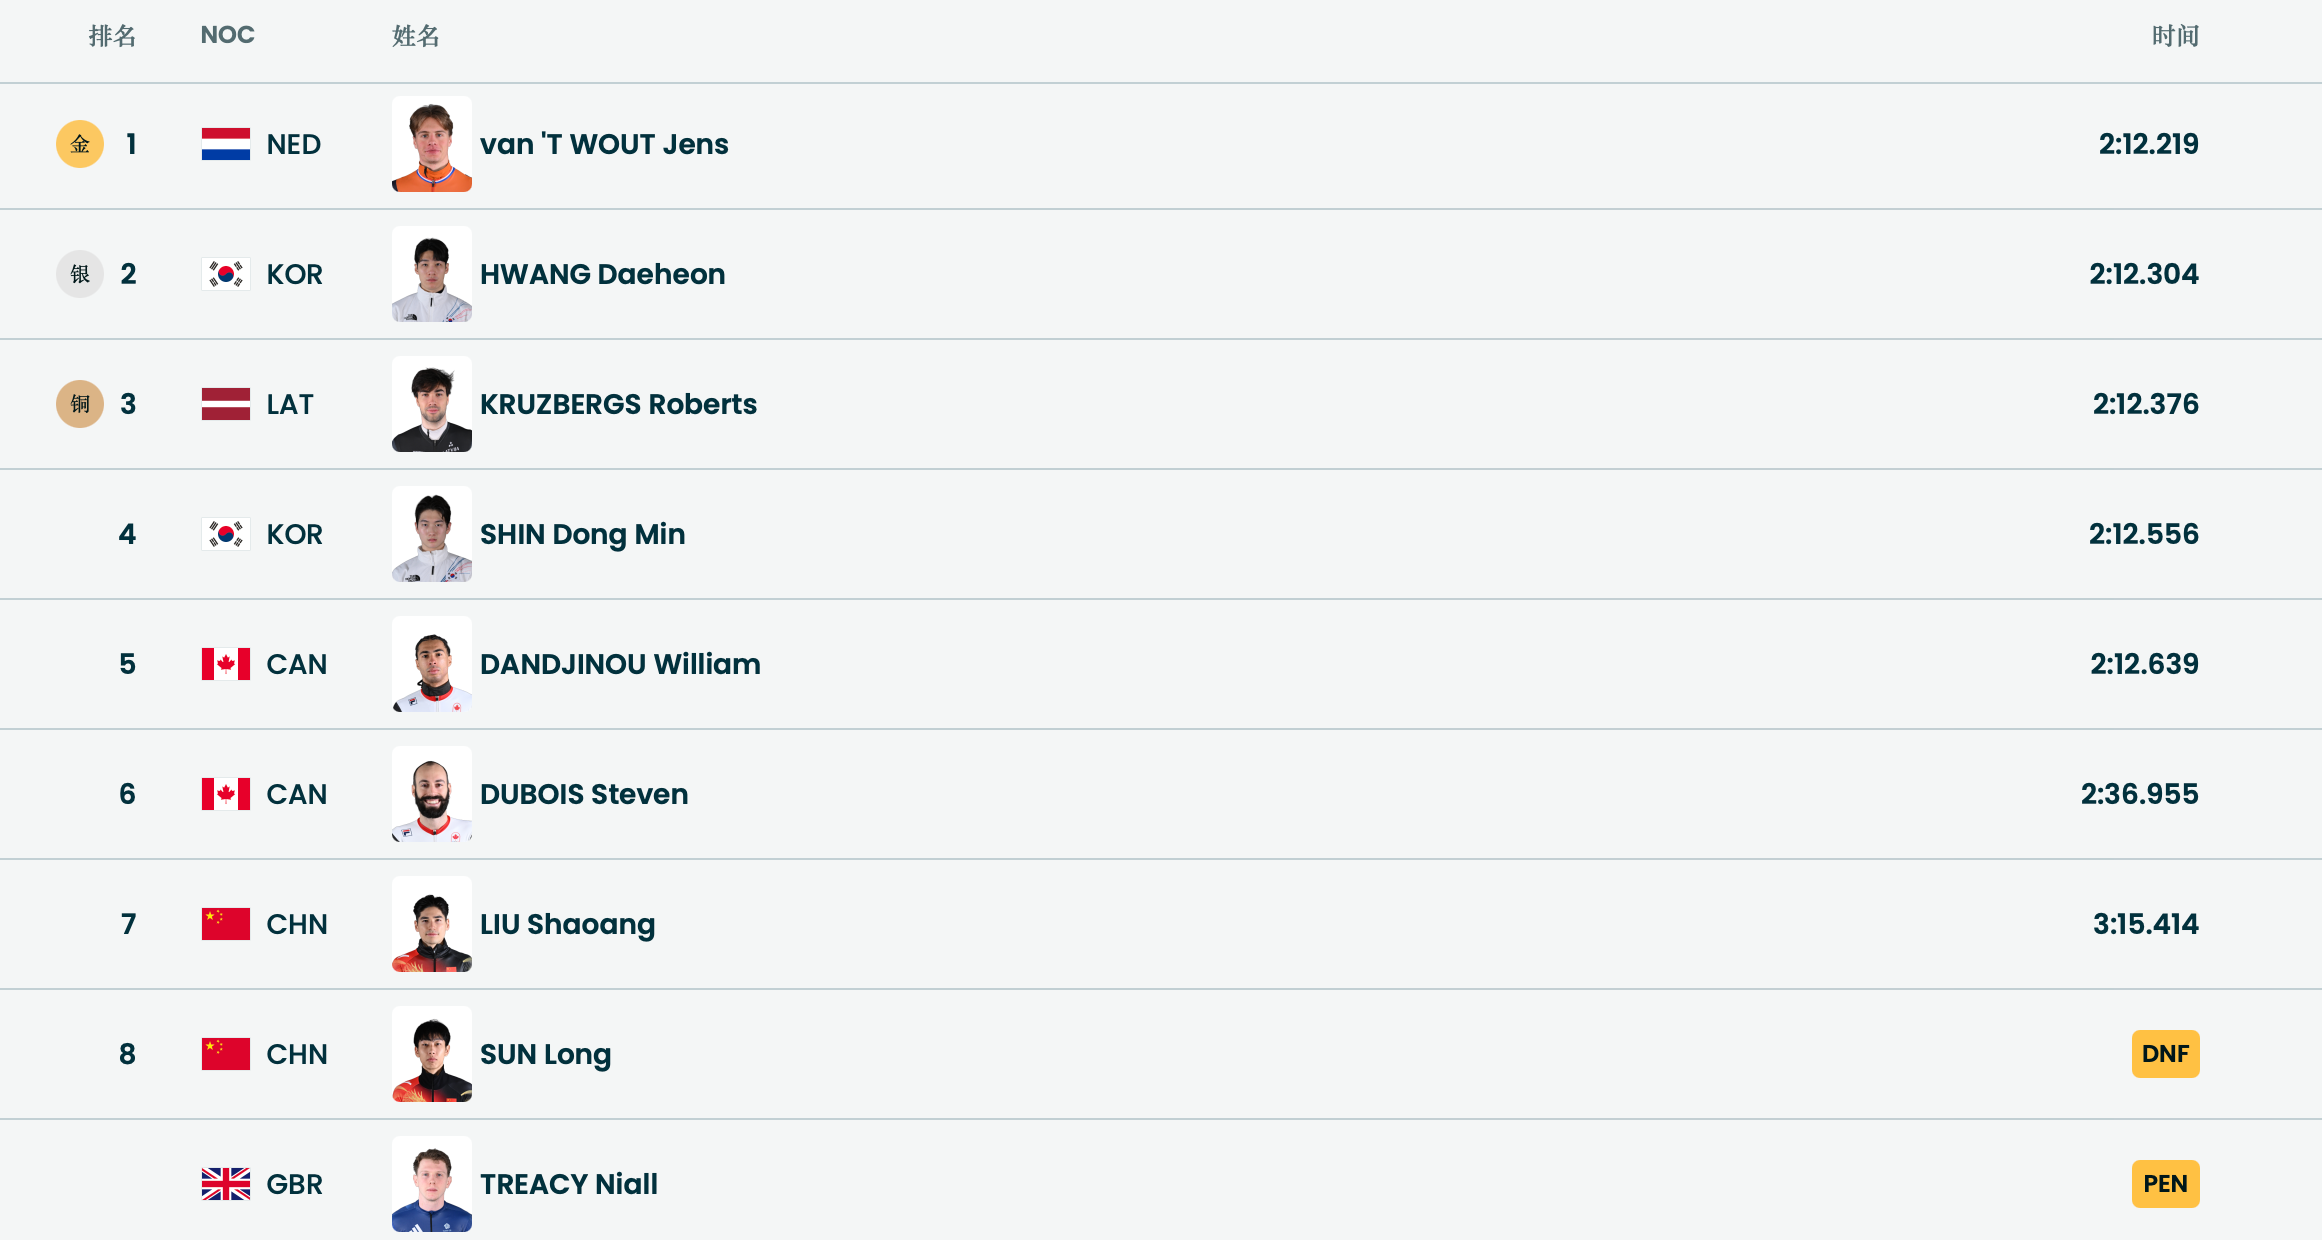Click the Netherlands flag icon
The width and height of the screenshot is (2322, 1240).
pos(226,144)
